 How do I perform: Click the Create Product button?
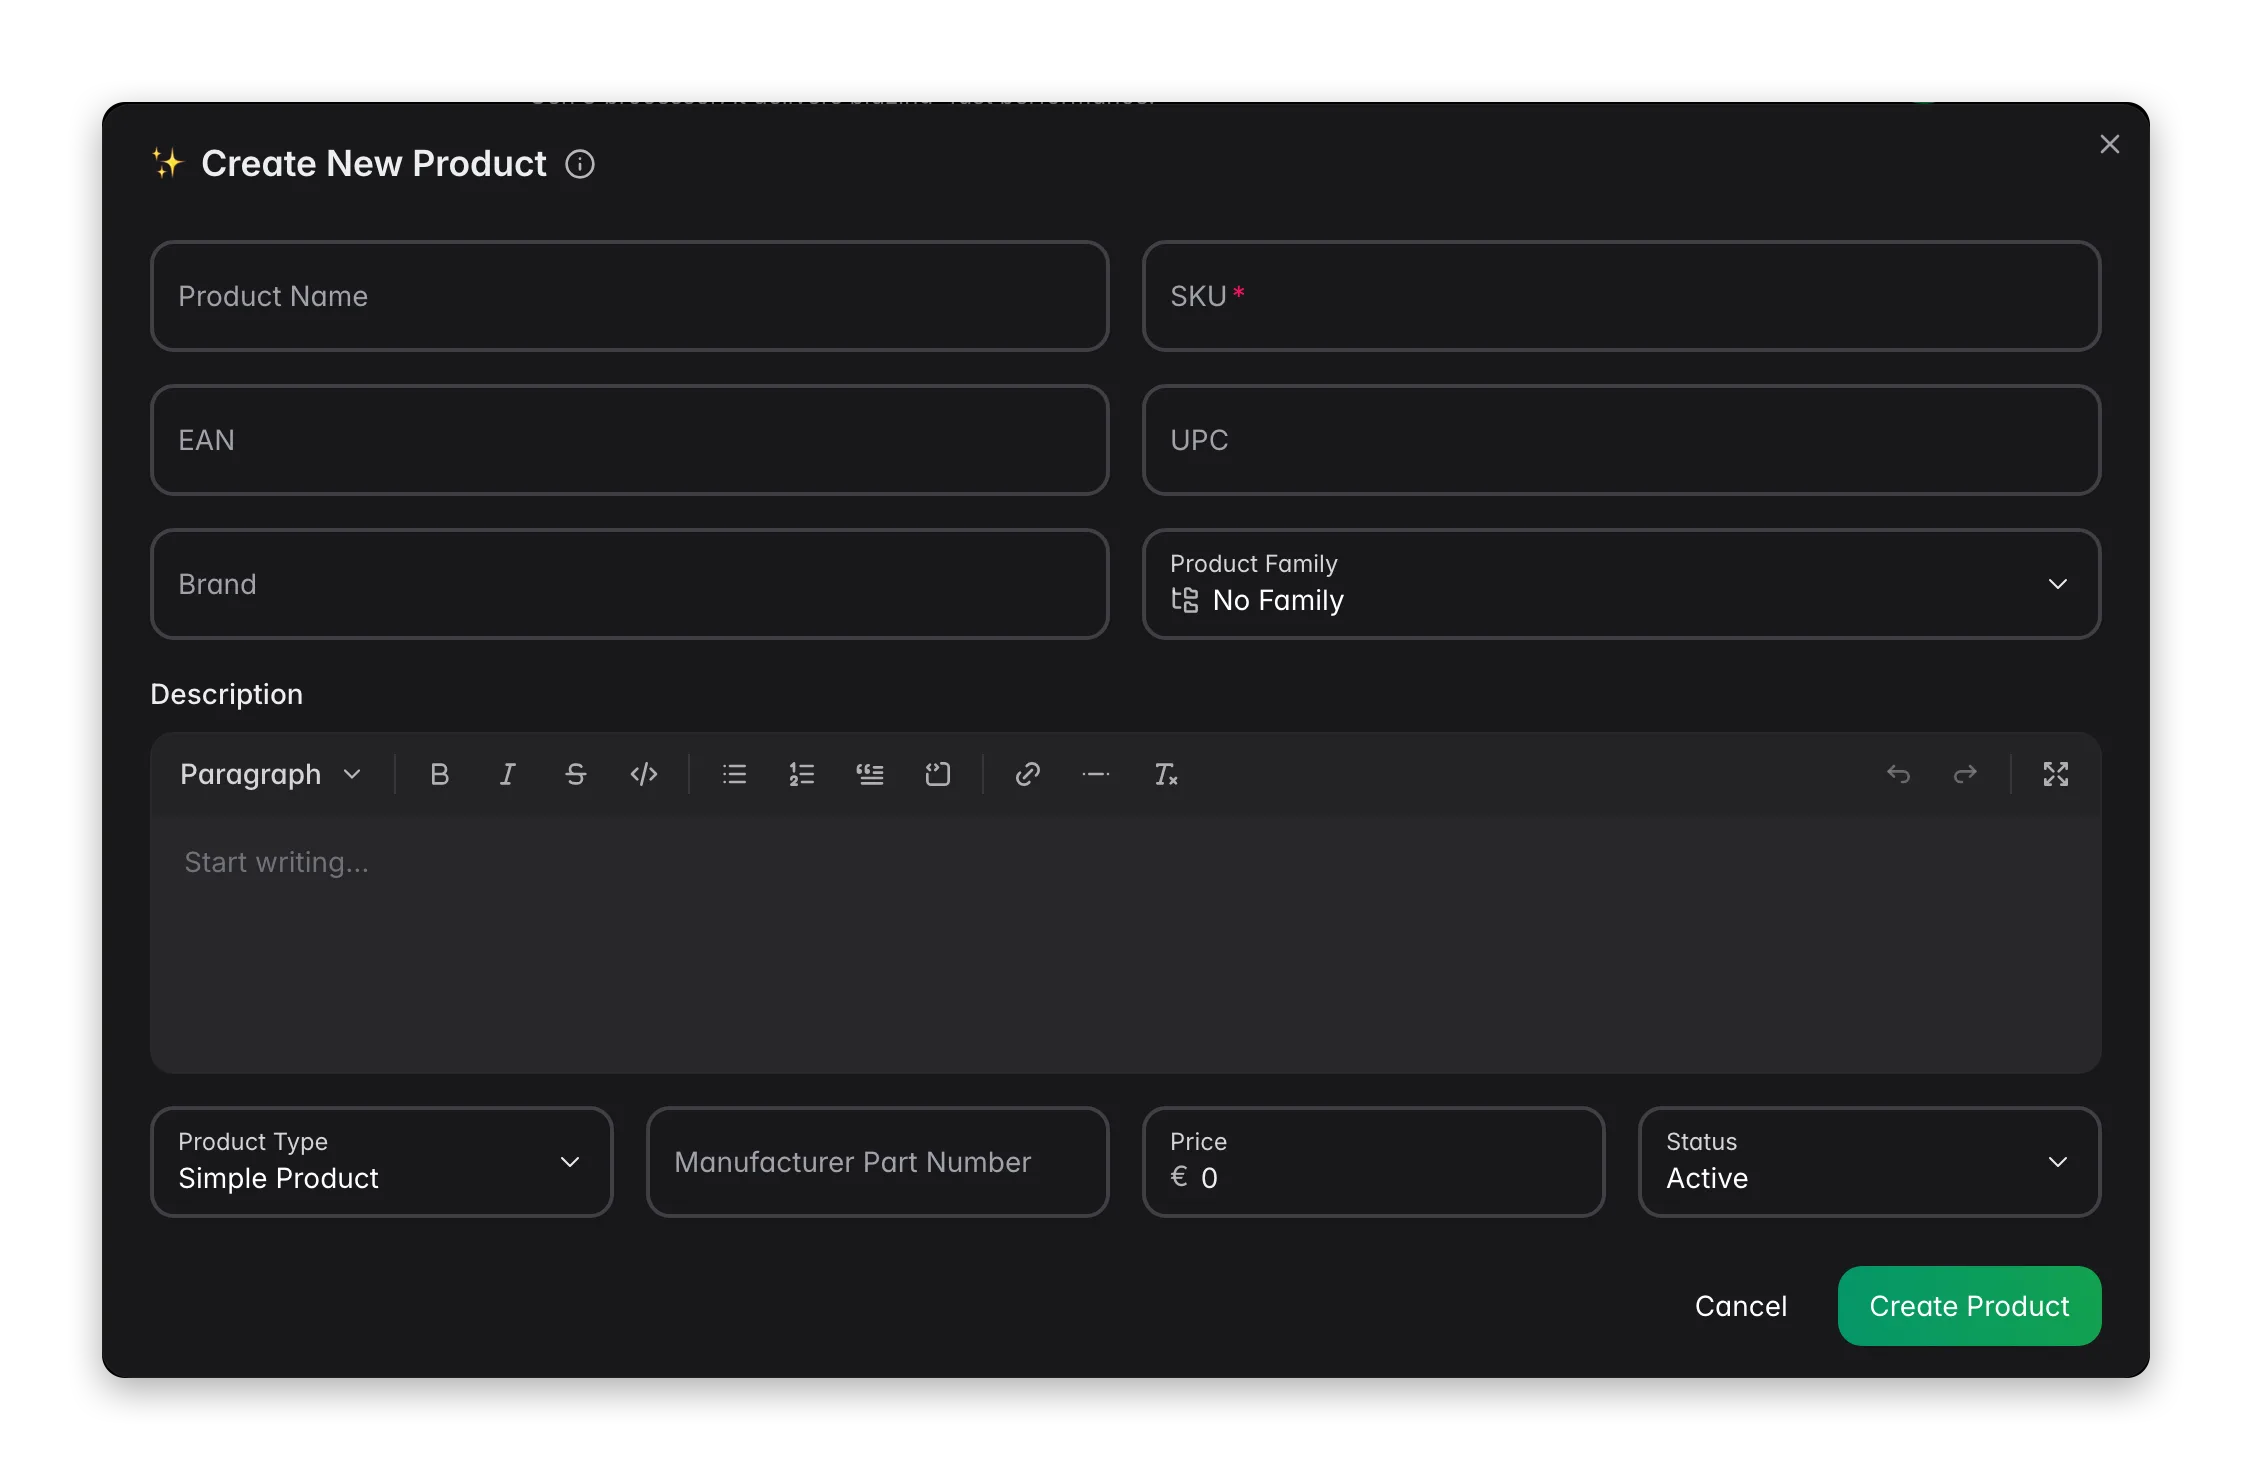1969,1306
